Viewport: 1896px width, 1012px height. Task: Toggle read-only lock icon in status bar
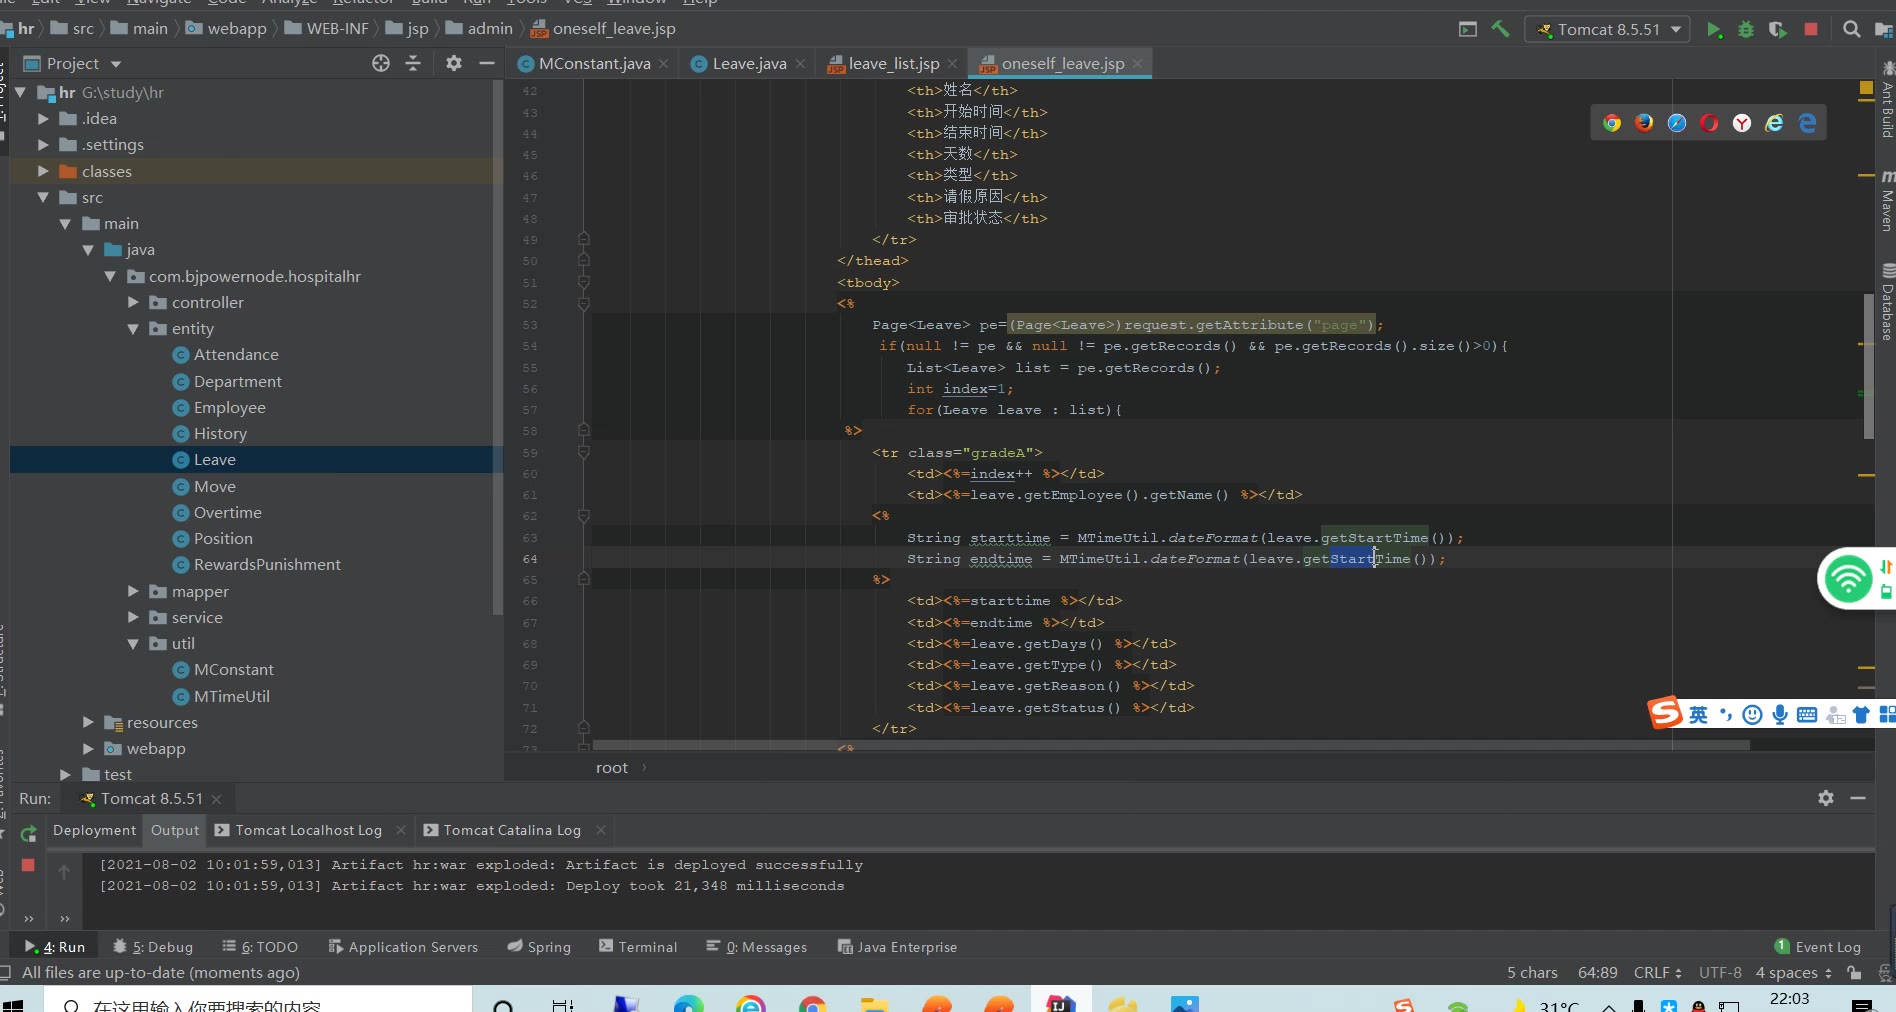click(x=1854, y=973)
